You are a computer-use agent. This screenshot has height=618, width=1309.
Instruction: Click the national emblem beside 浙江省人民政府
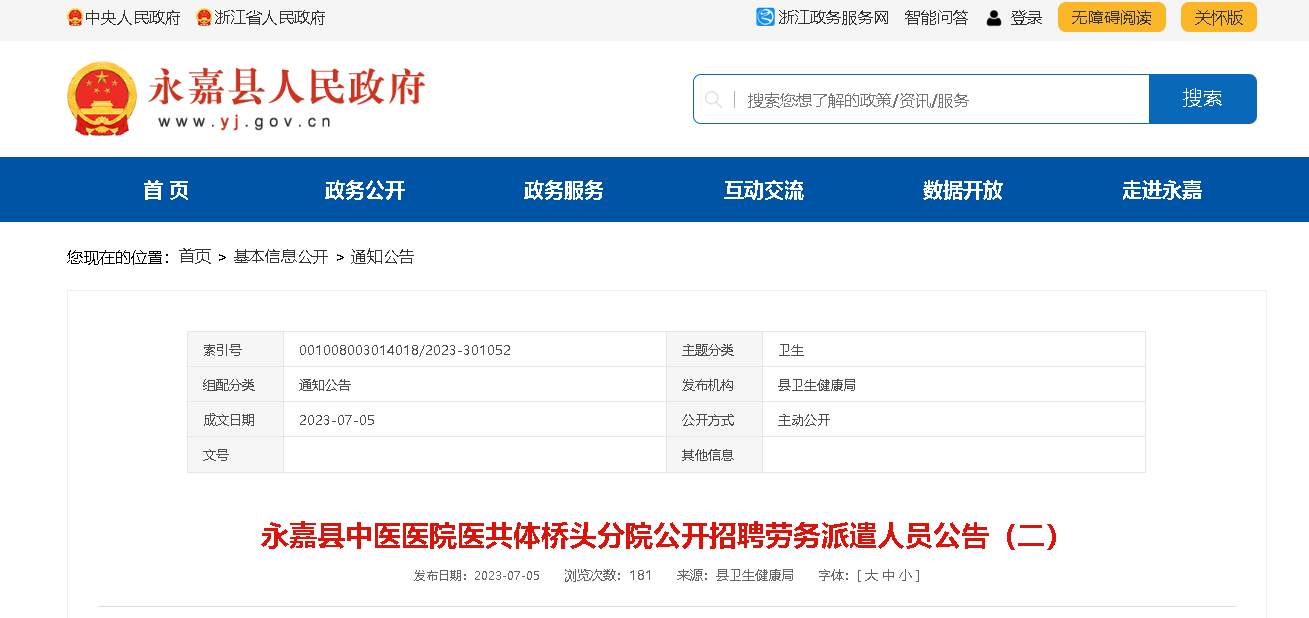[204, 18]
